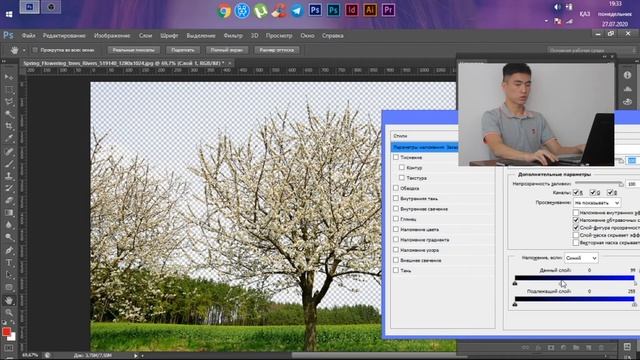Enable the Глянец layer style
The image size is (640, 360).
click(396, 219)
